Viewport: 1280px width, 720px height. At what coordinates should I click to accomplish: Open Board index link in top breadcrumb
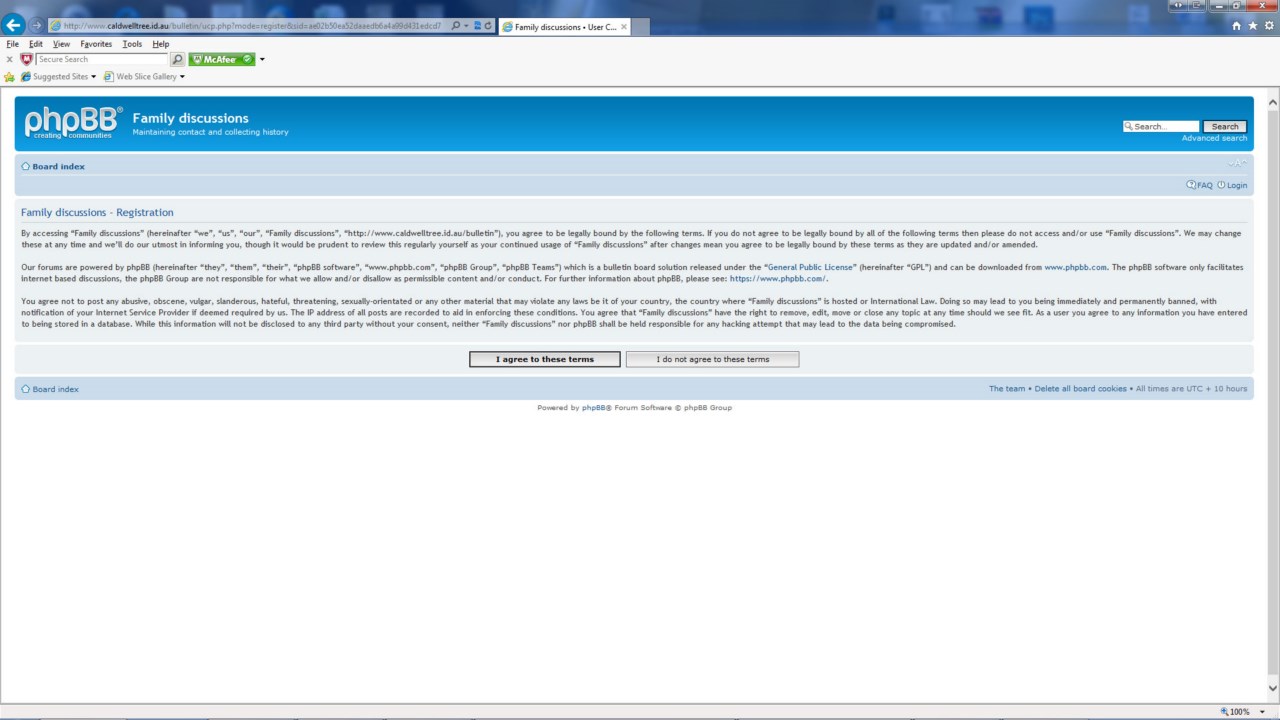tap(58, 167)
